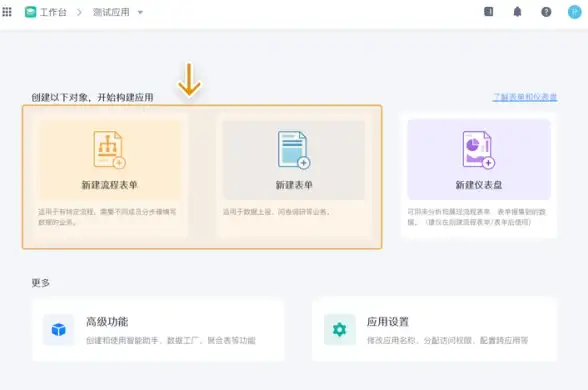Click 新建表单 description text
Image resolution: width=588 pixels, height=390 pixels.
276,212
